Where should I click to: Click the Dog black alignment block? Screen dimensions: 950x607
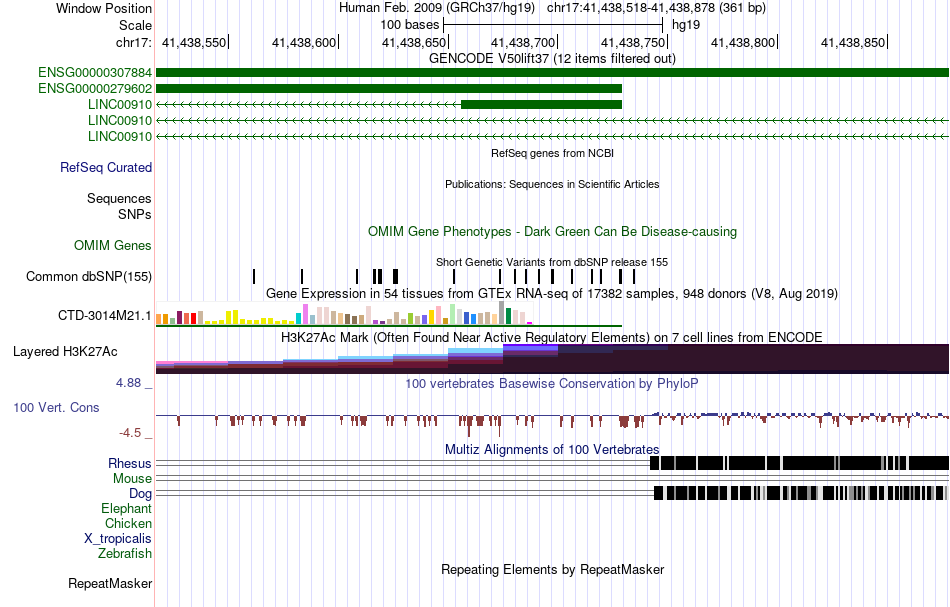click(x=800, y=493)
